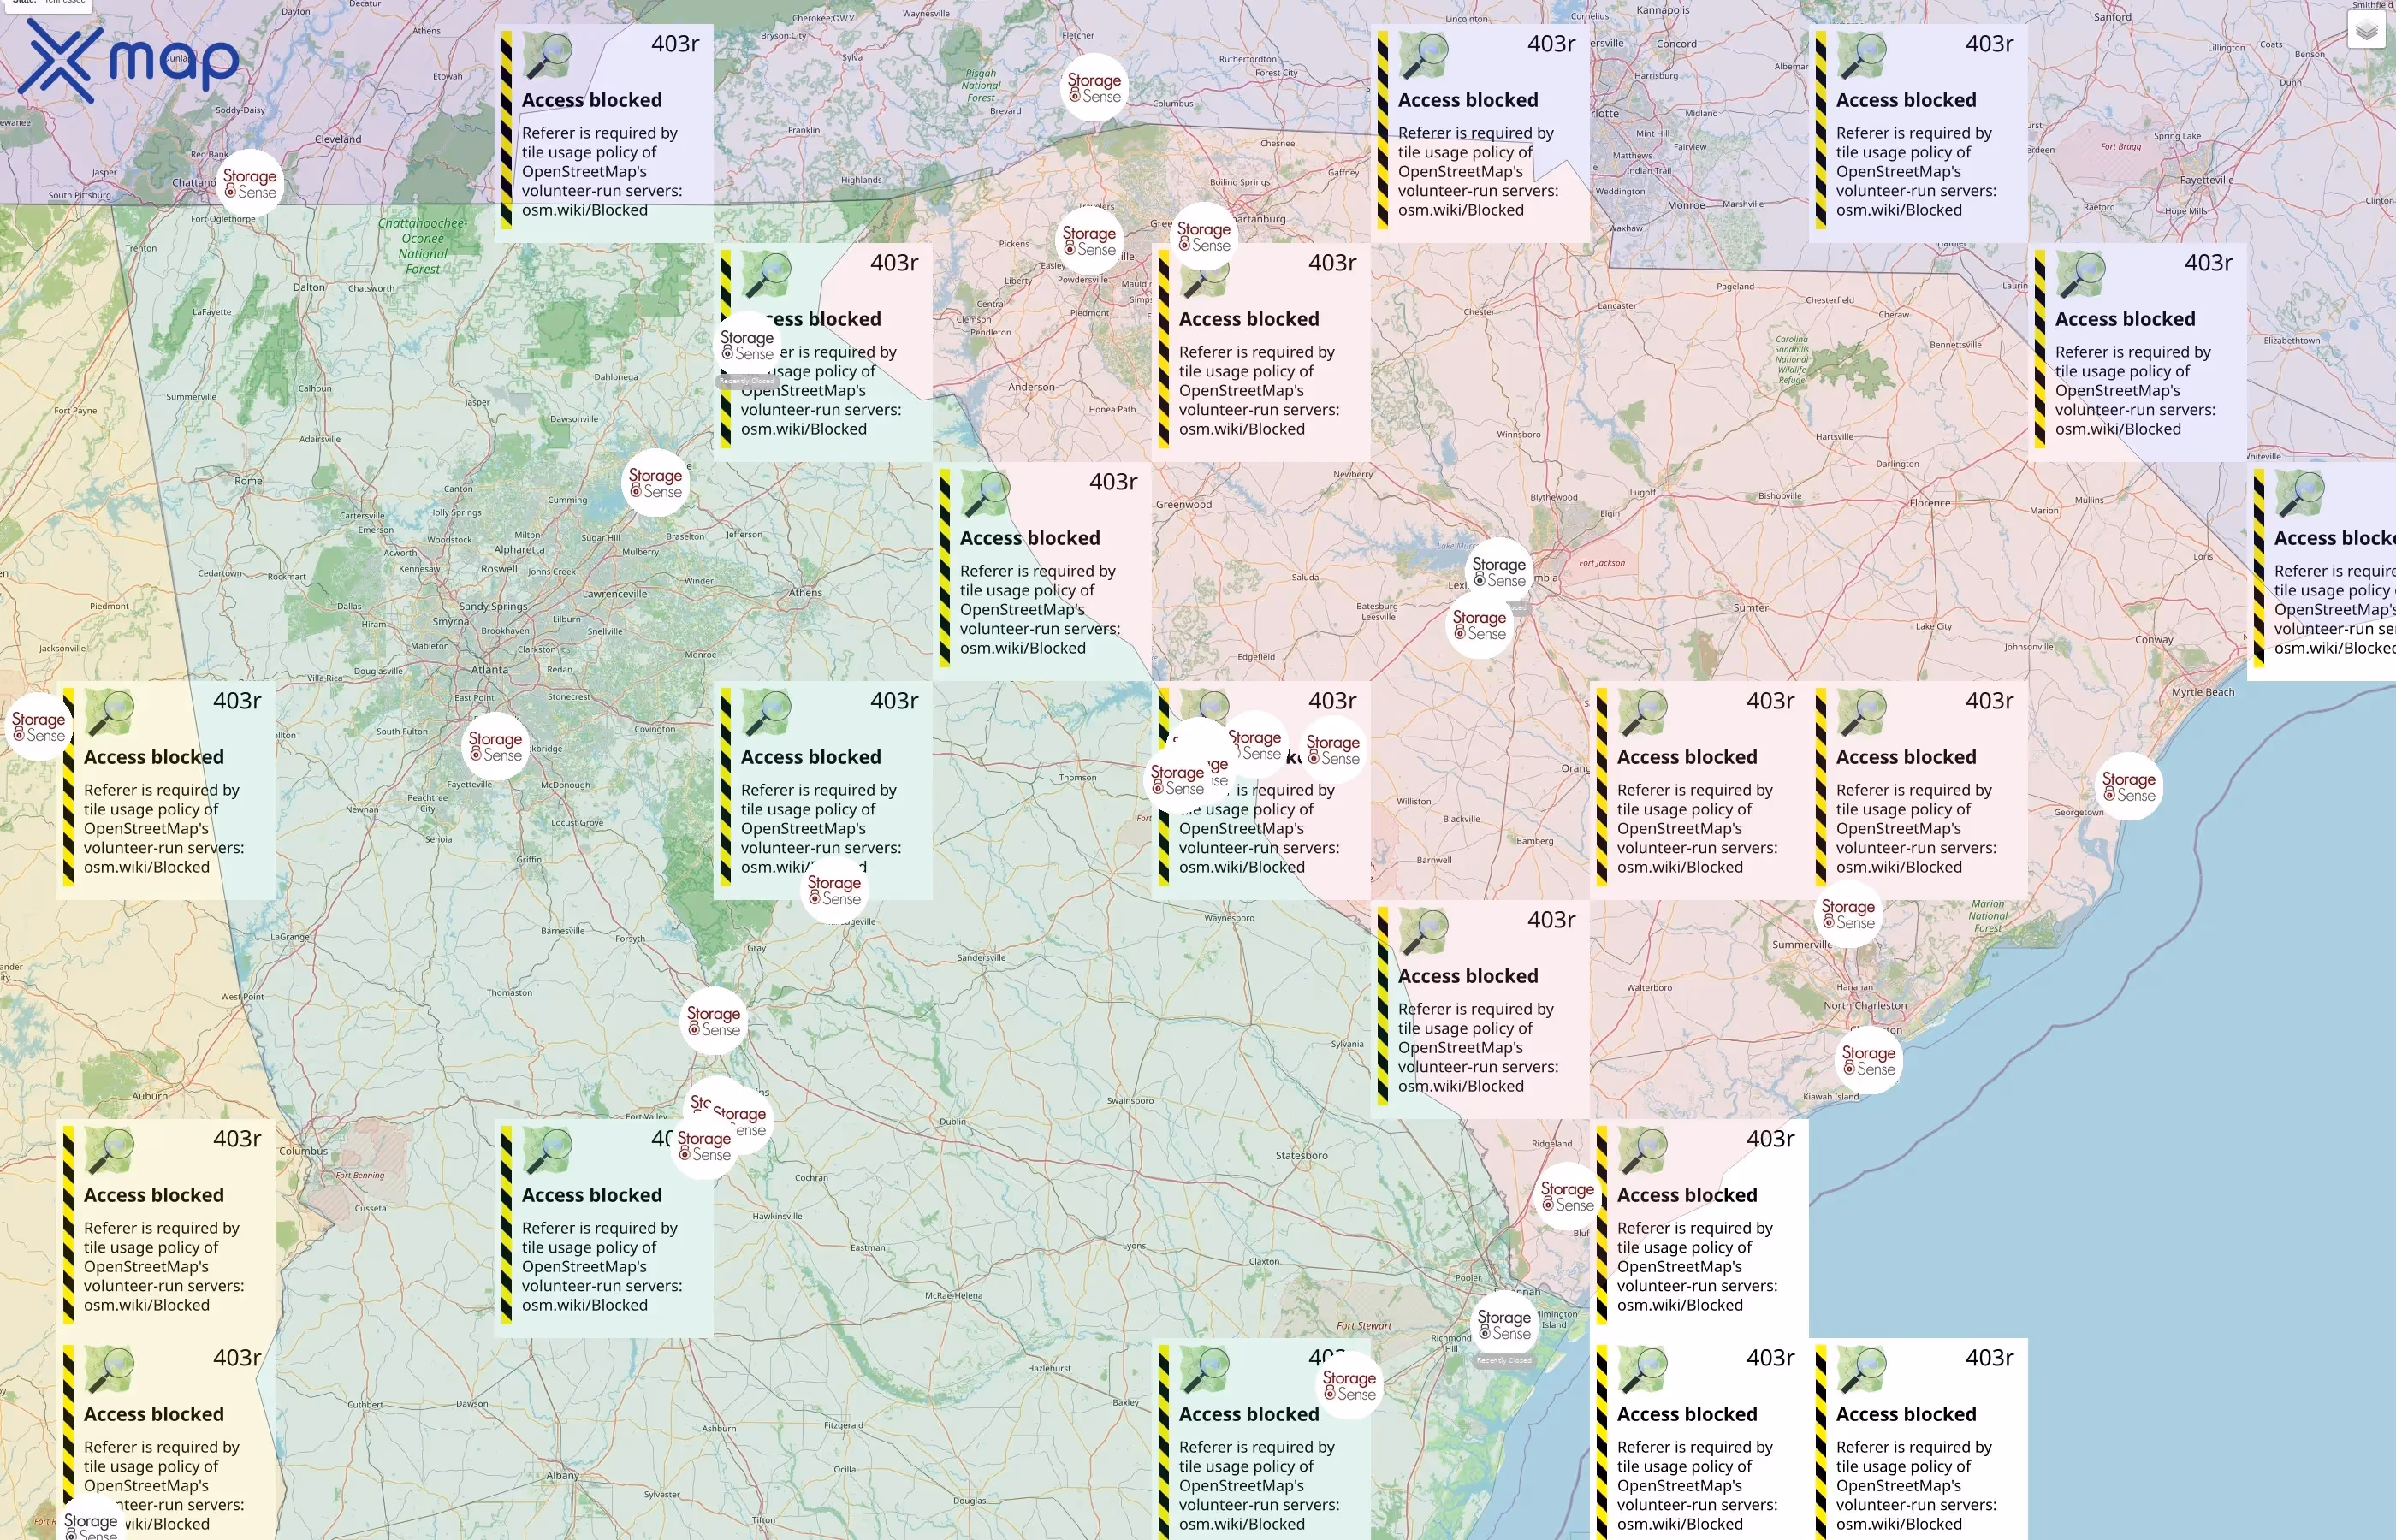This screenshot has width=2396, height=1540.
Task: Select the front Storage Sense marker west of Cochran
Action: [704, 1146]
